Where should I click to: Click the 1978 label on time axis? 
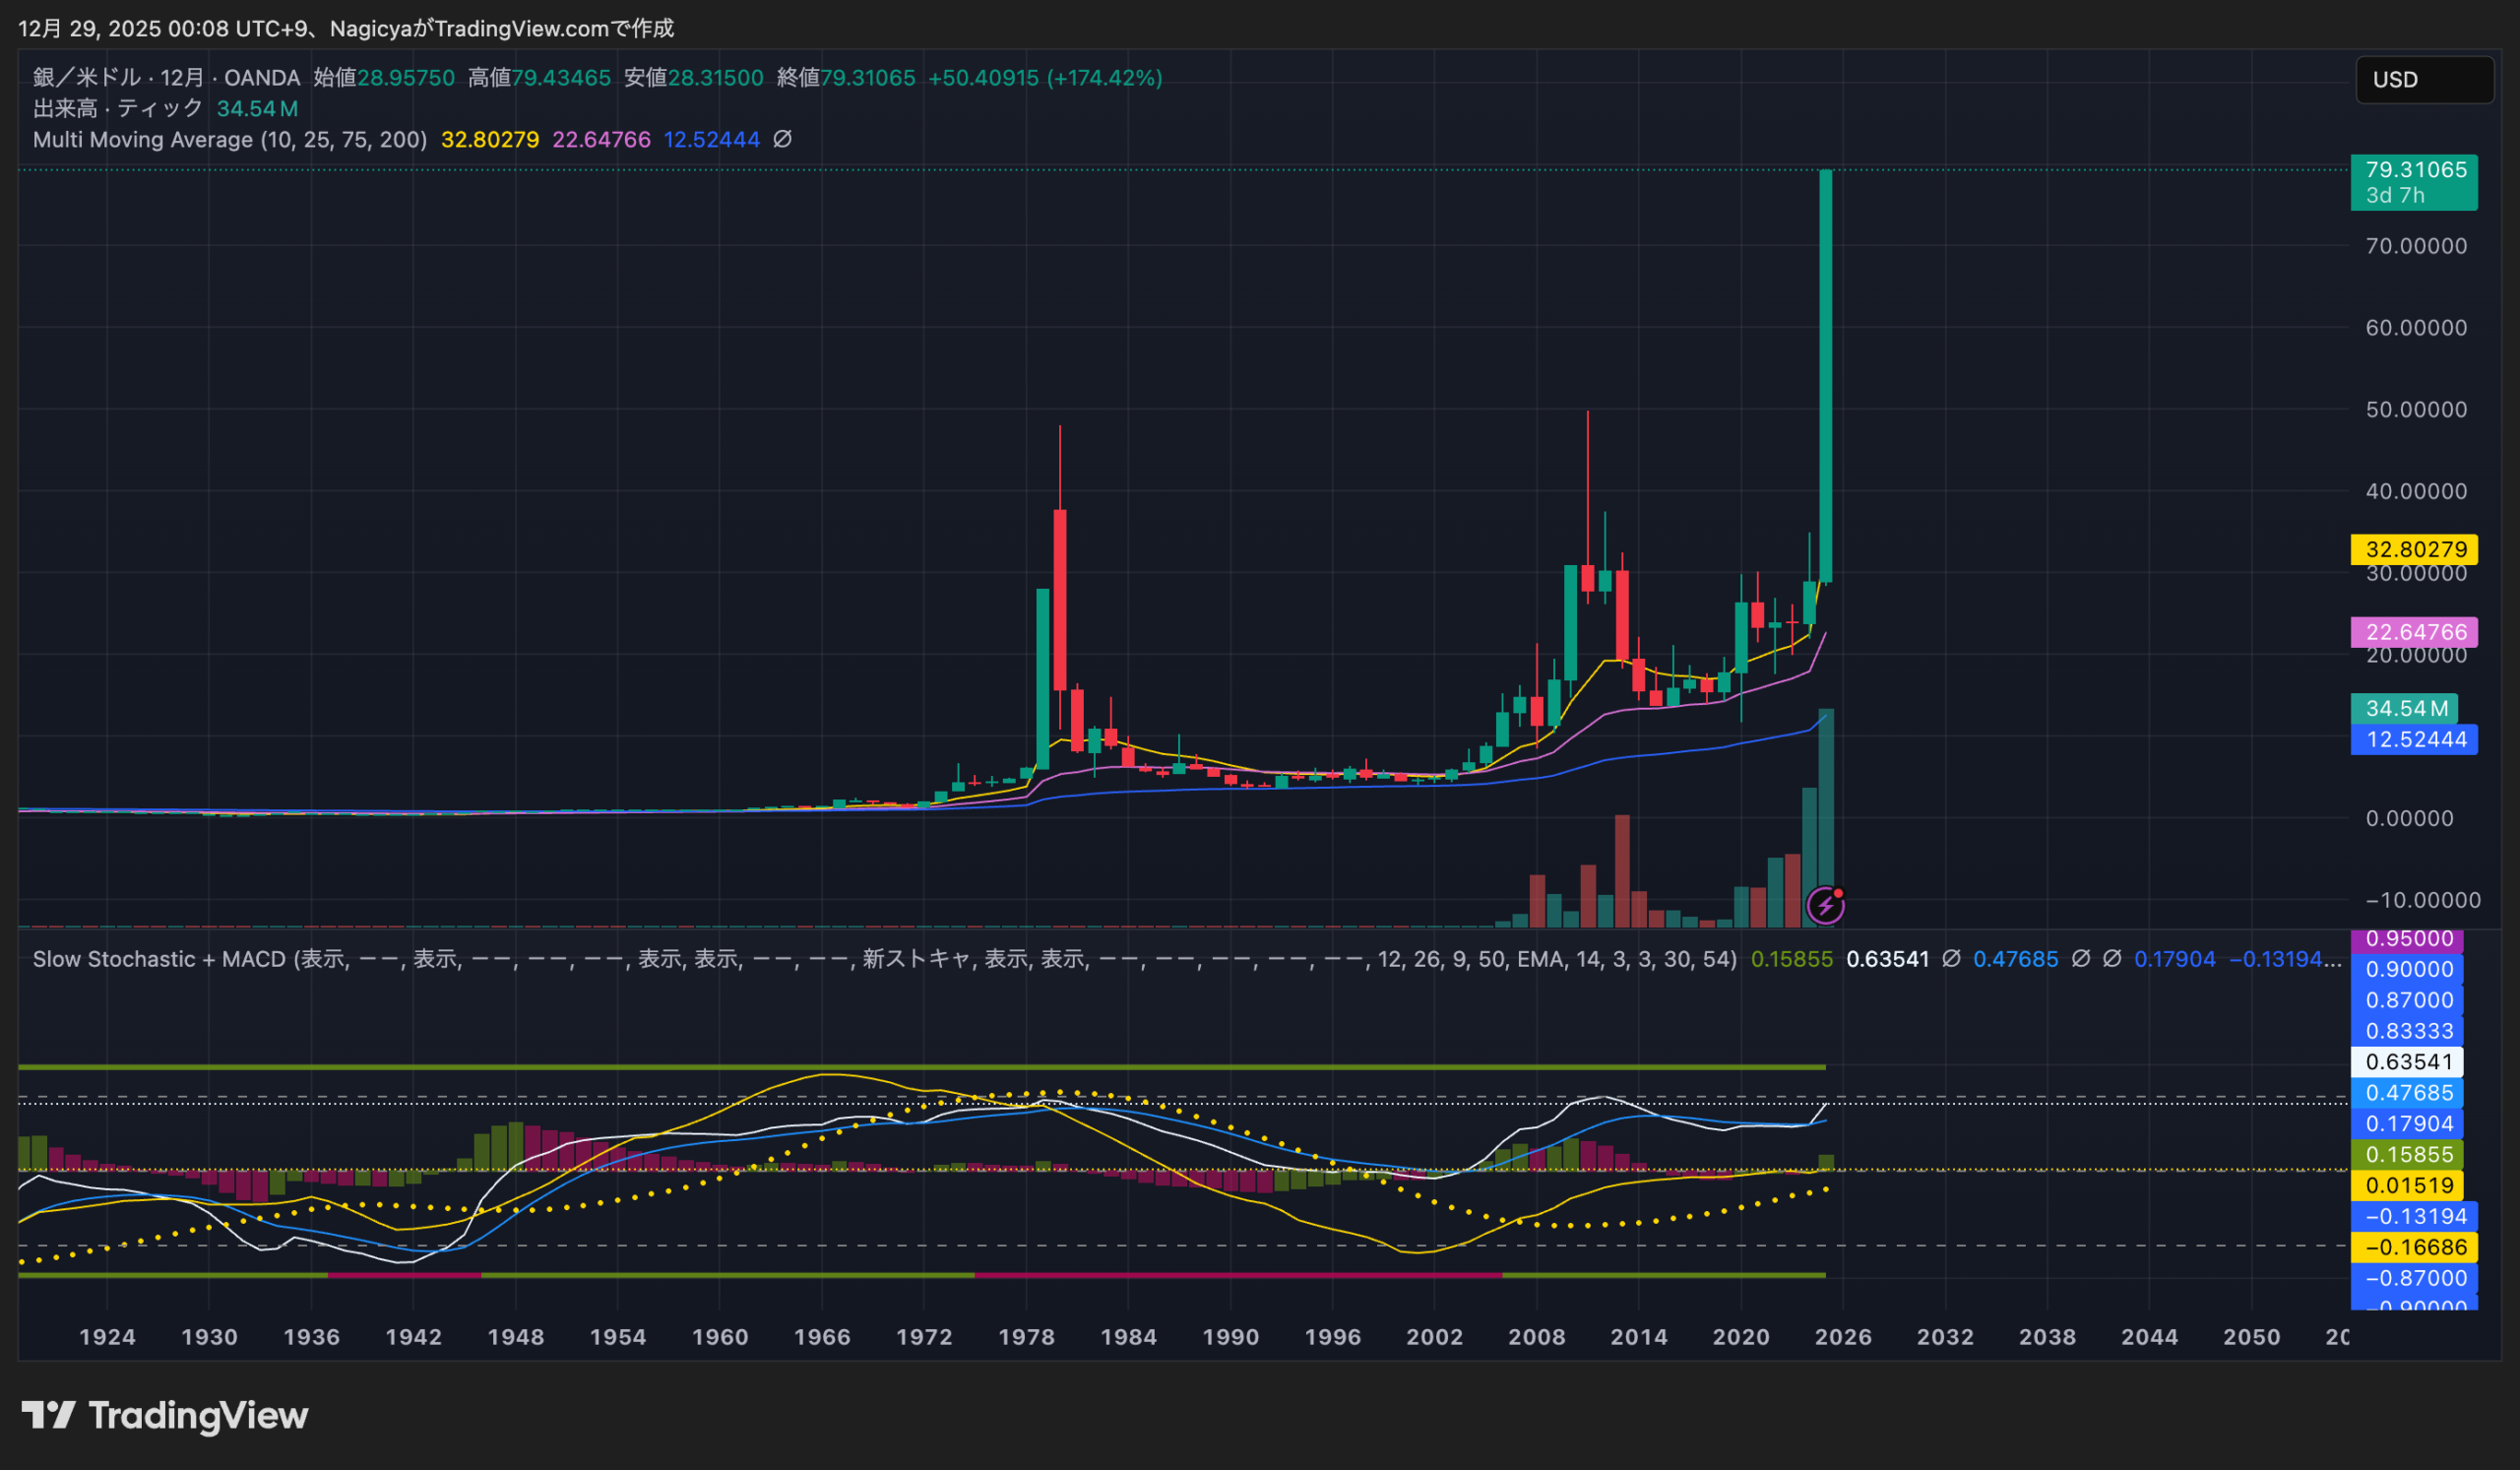point(1026,1337)
